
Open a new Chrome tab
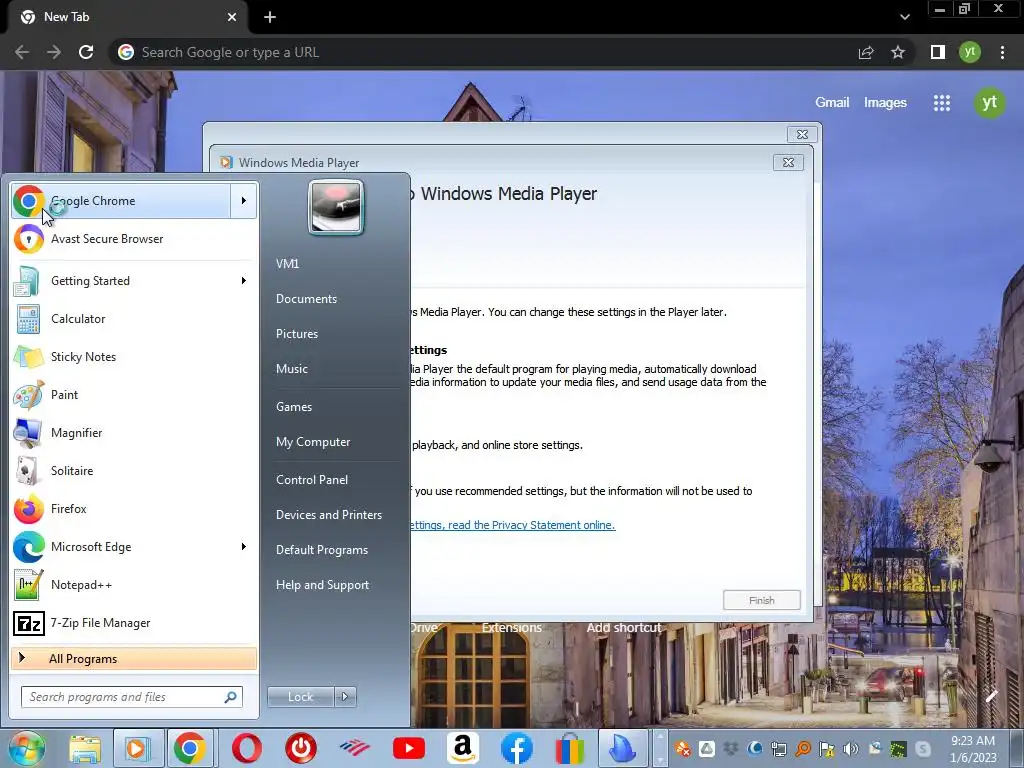pyautogui.click(x=270, y=18)
